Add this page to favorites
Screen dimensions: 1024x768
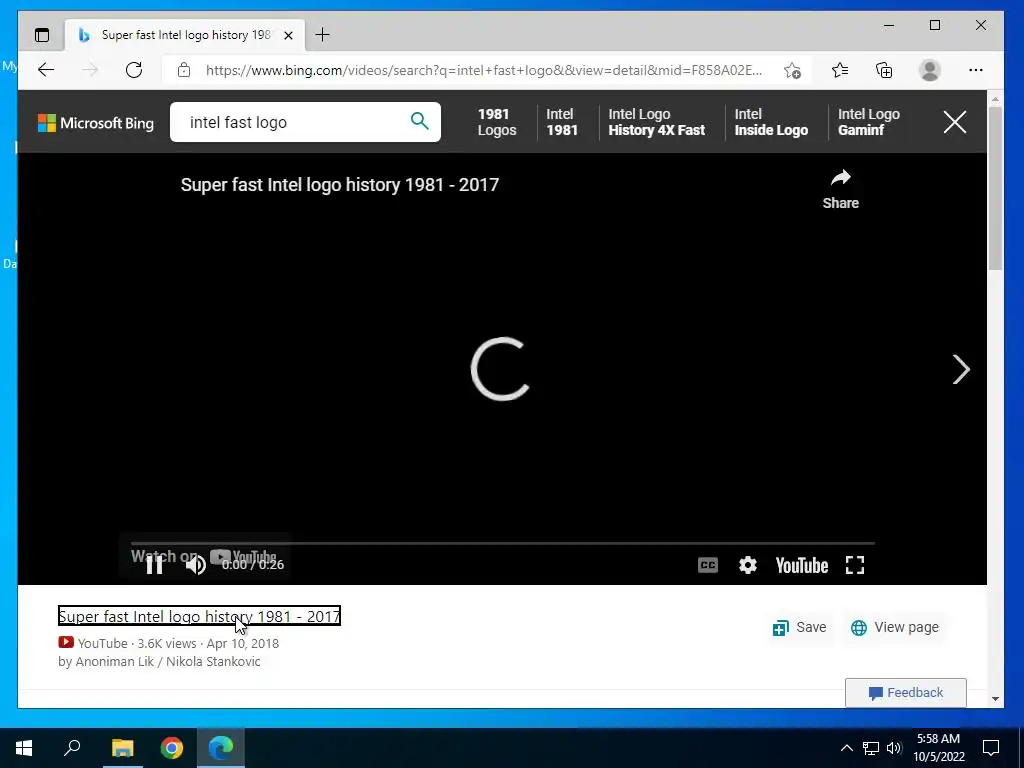pos(792,71)
